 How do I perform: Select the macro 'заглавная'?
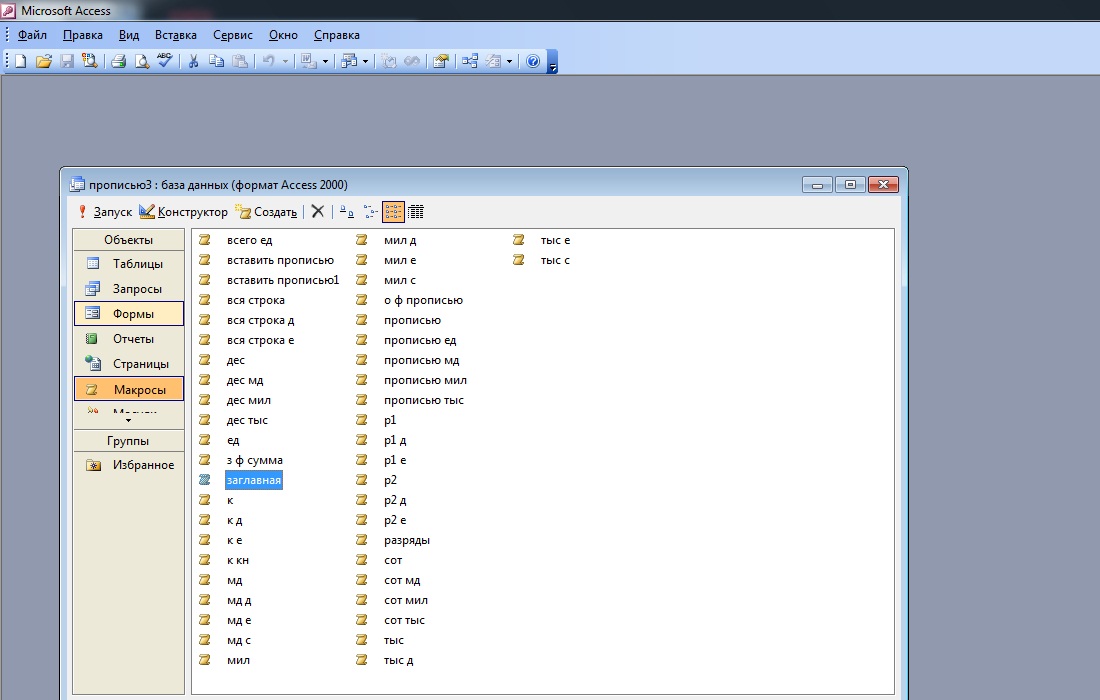[254, 480]
